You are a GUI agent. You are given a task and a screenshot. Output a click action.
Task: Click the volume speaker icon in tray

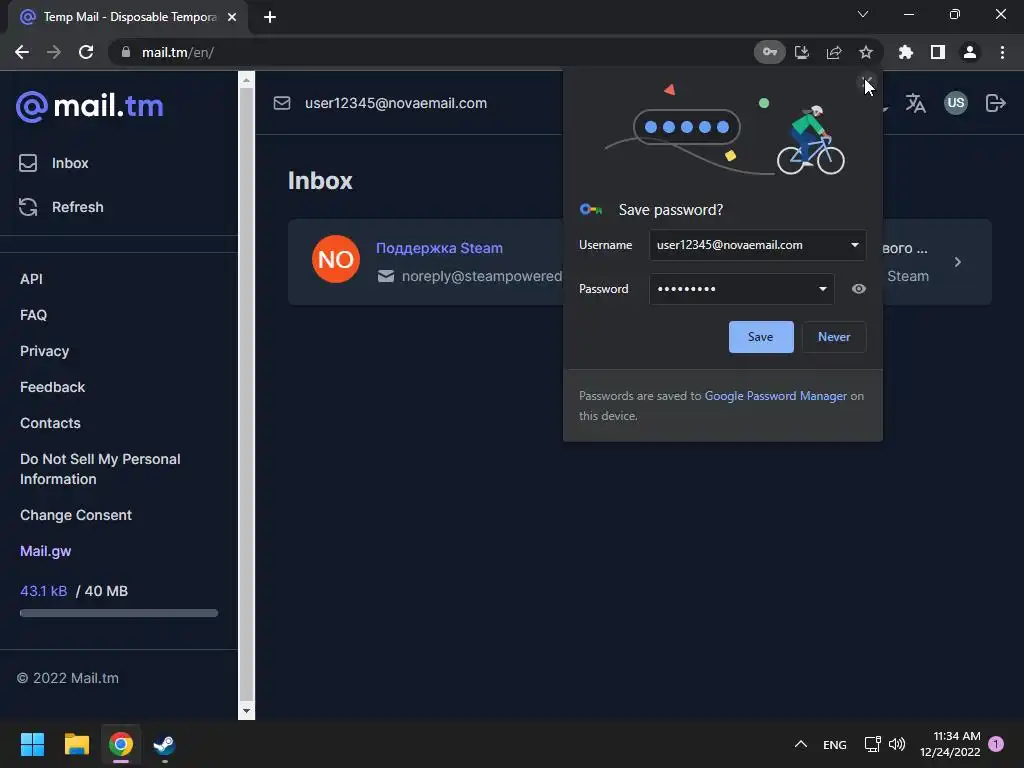[897, 744]
